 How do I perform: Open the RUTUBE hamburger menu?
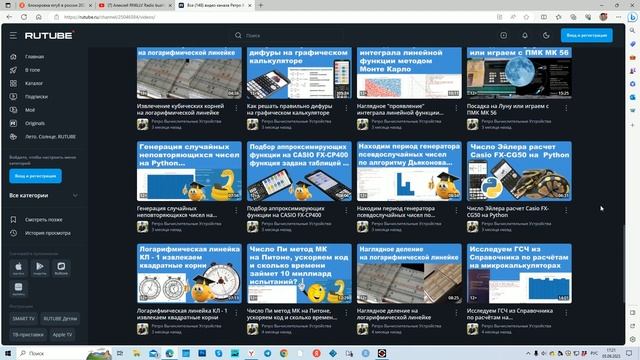[x=13, y=36]
